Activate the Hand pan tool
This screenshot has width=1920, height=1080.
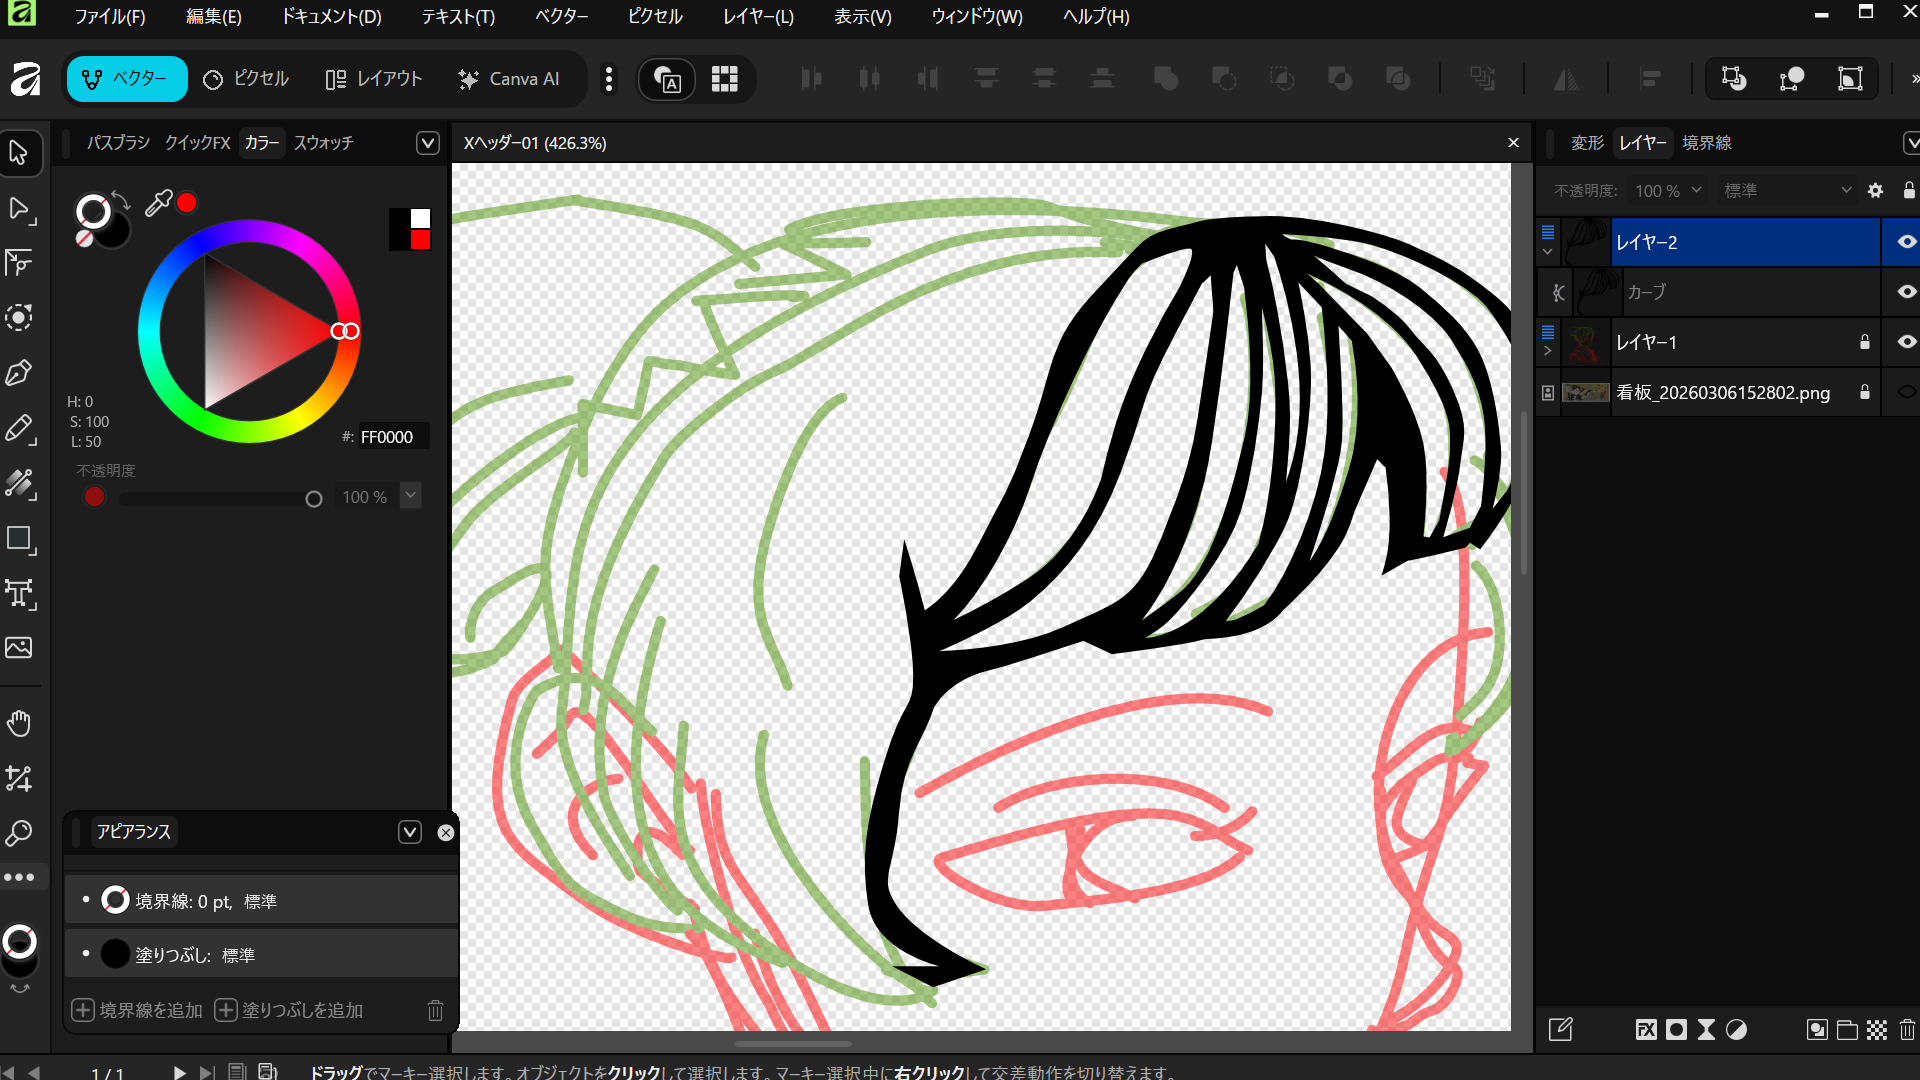(19, 723)
